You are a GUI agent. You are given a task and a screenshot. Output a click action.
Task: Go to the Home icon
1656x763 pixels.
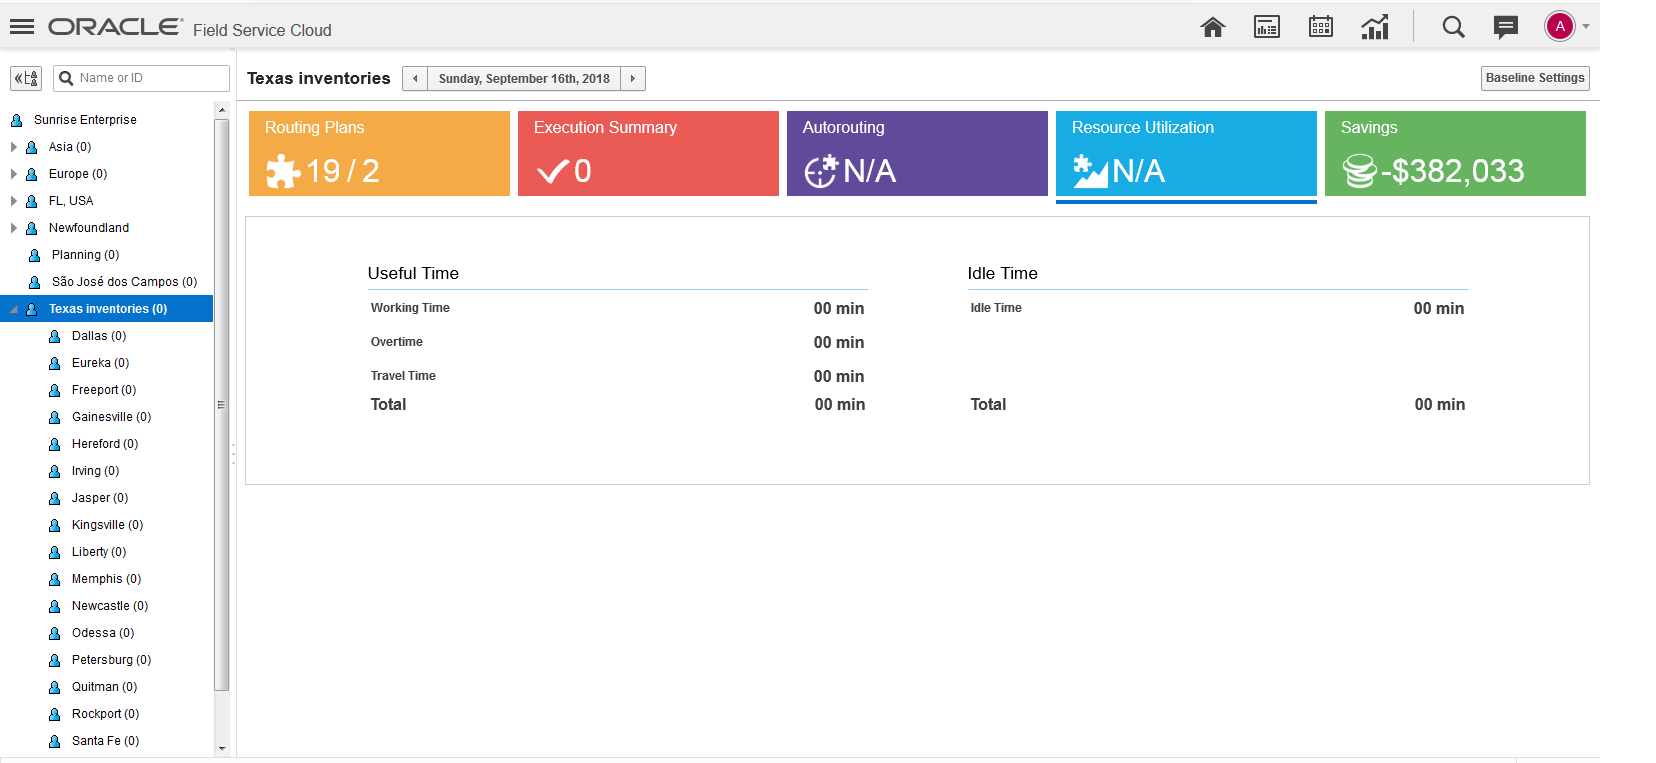(1213, 27)
